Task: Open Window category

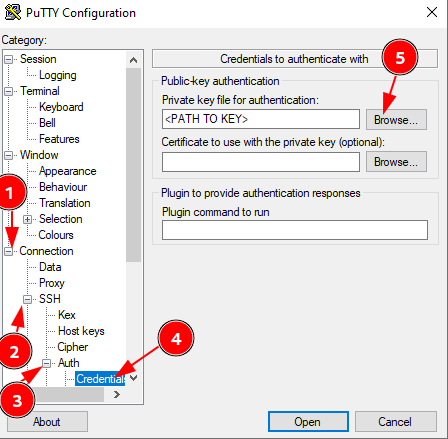Action: (x=39, y=155)
